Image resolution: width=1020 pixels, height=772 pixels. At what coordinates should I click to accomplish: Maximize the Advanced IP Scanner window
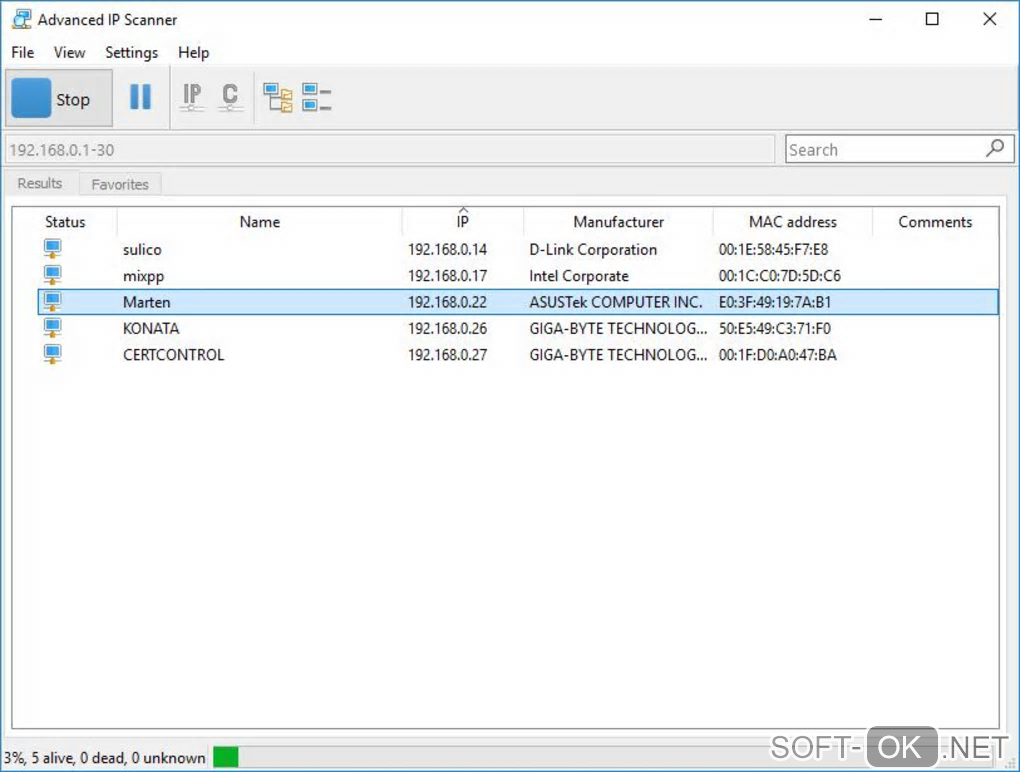[932, 20]
